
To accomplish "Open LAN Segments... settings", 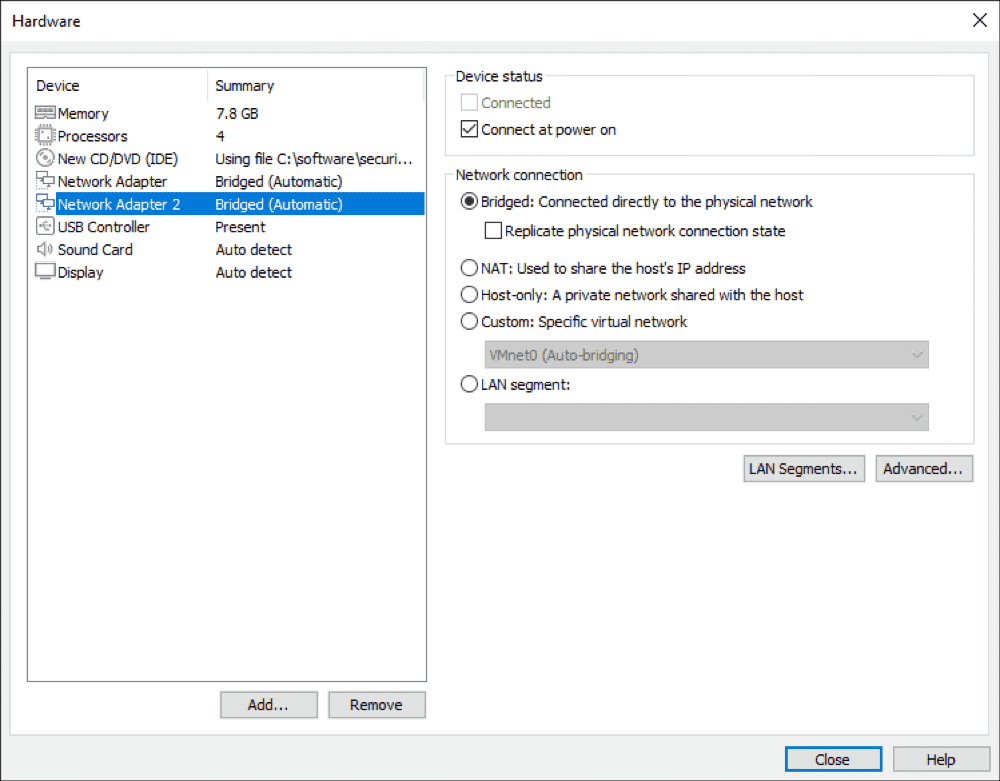I will 804,469.
